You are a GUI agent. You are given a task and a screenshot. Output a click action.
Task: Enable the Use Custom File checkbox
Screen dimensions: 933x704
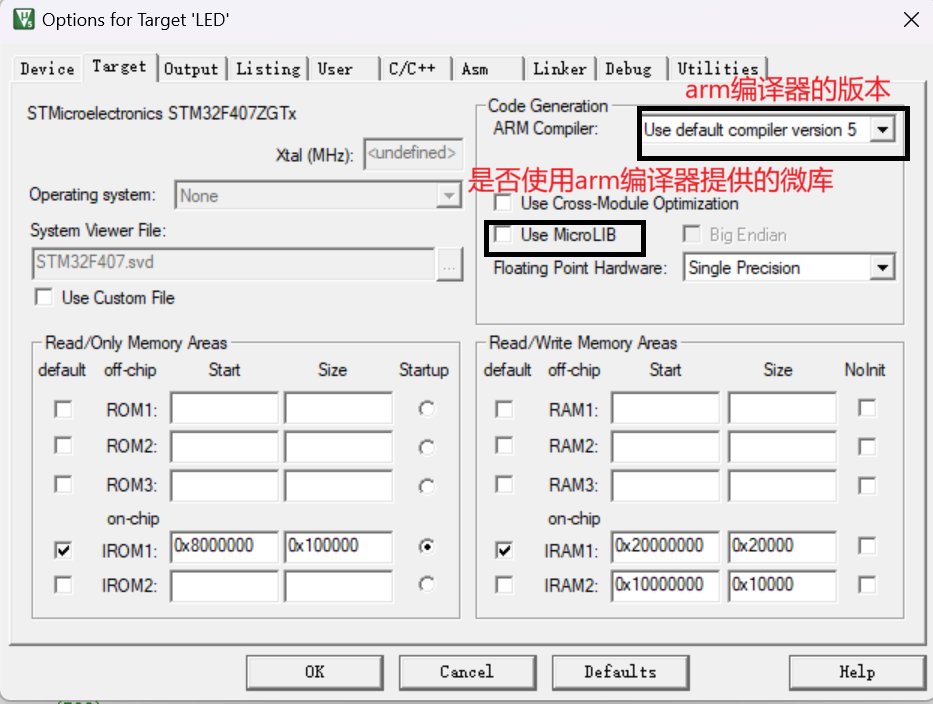pyautogui.click(x=44, y=297)
